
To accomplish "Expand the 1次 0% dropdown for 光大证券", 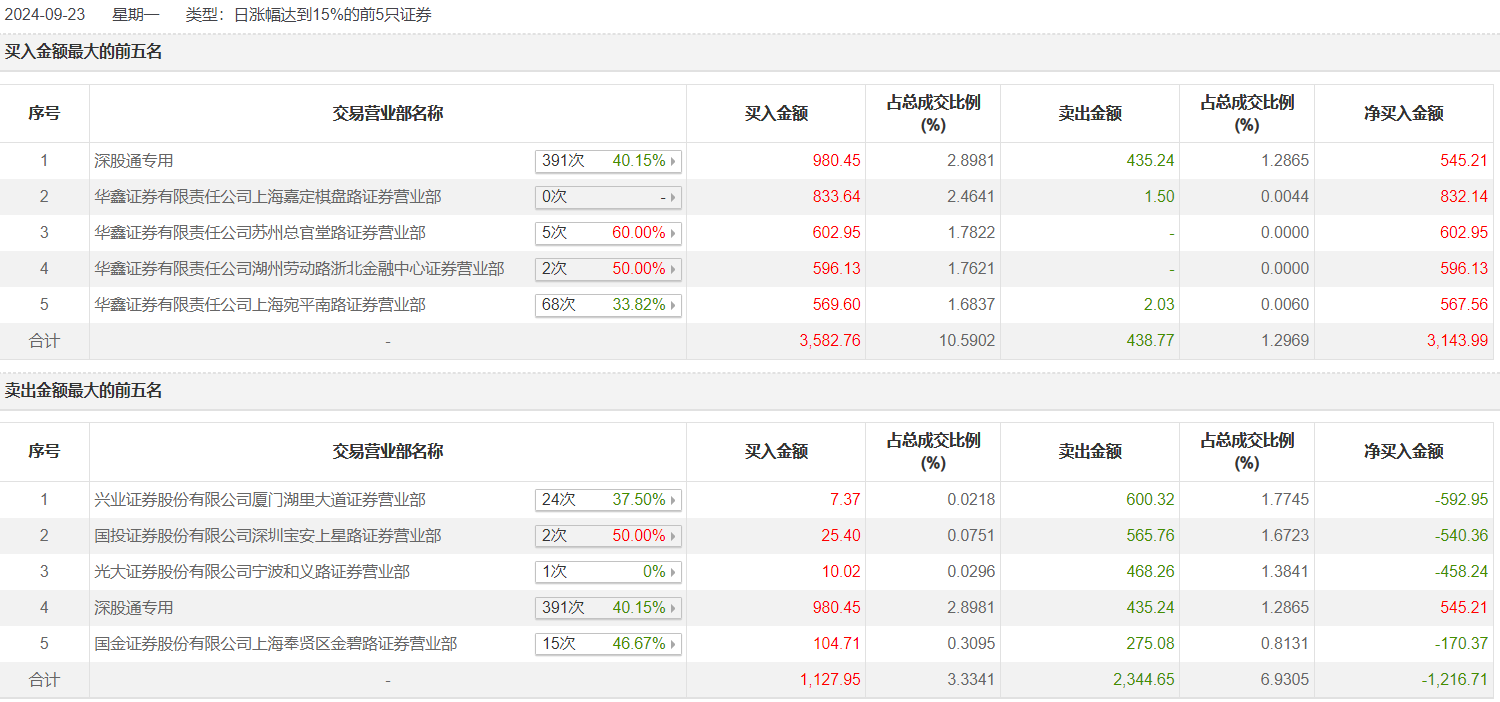I will (608, 572).
